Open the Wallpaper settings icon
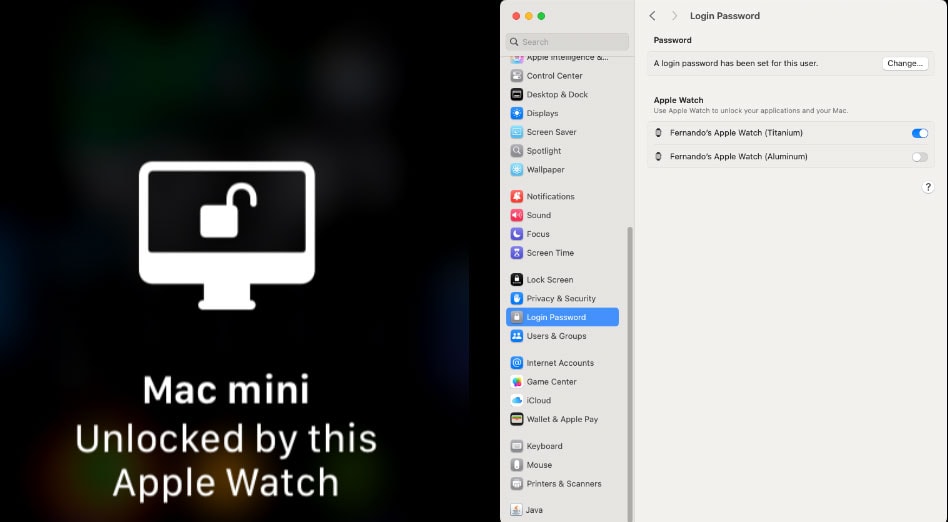Viewport: 948px width, 522px height. (x=517, y=170)
